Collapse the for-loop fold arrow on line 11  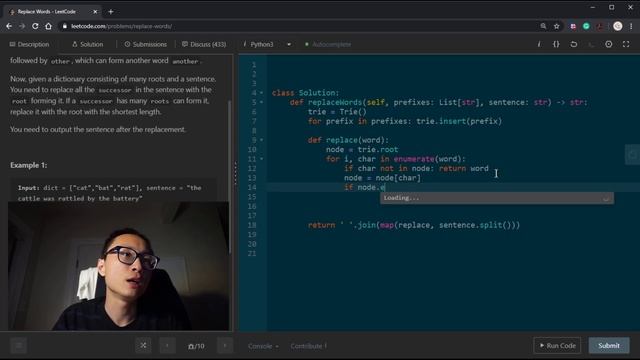click(262, 159)
